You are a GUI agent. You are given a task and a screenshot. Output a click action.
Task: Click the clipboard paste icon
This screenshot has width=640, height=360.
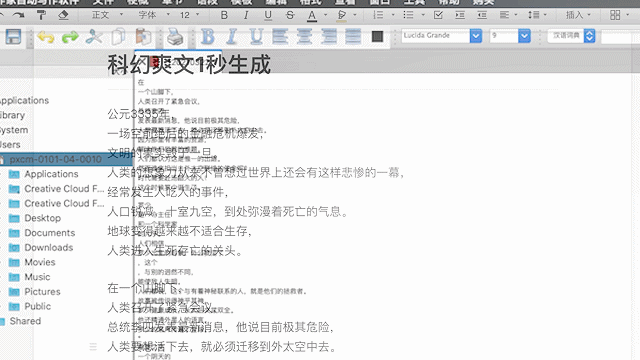143,37
